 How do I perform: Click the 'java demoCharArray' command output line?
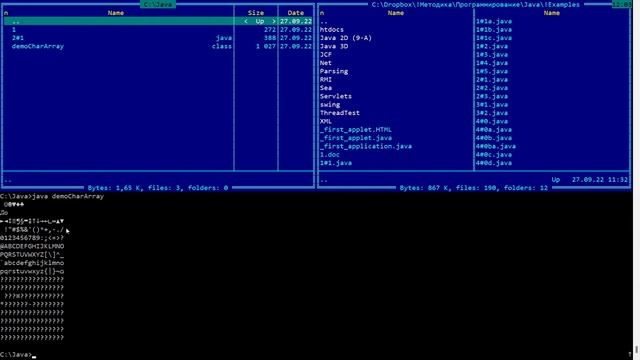tap(52, 196)
